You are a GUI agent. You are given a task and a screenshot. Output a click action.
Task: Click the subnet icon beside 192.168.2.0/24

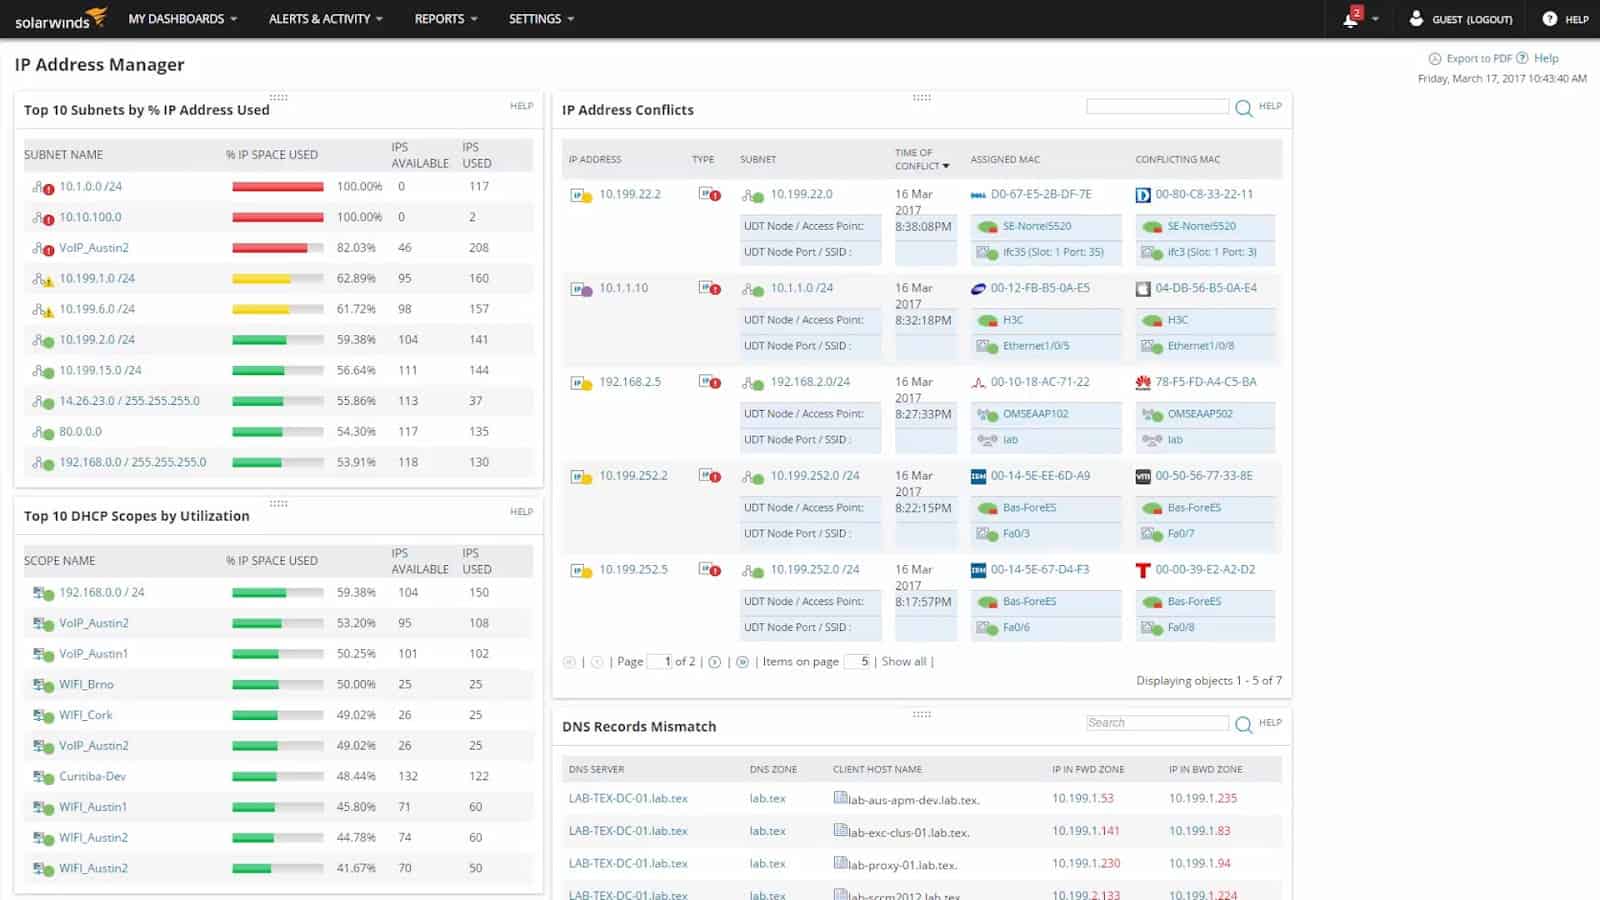[x=752, y=383]
